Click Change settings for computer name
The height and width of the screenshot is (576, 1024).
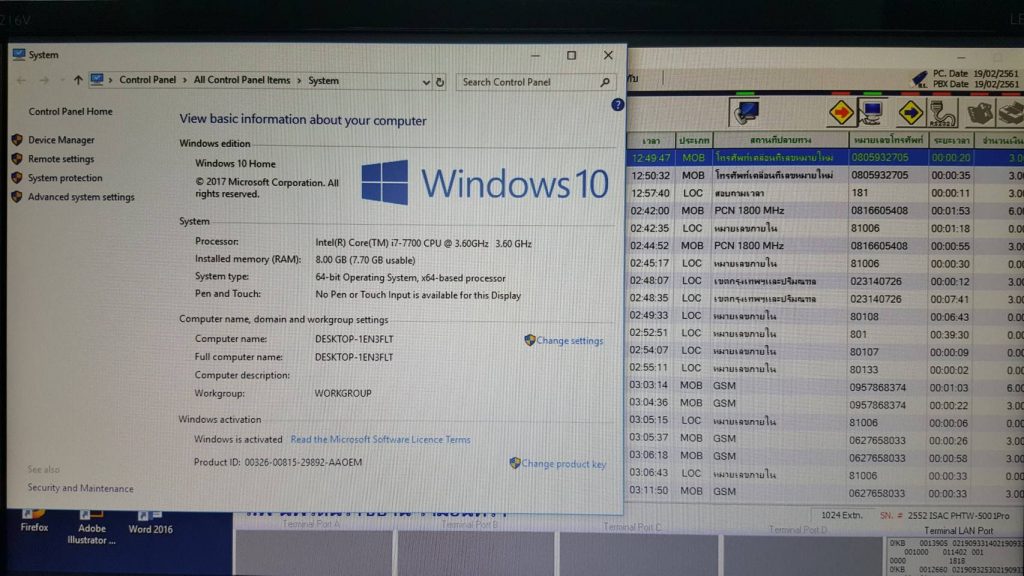569,341
